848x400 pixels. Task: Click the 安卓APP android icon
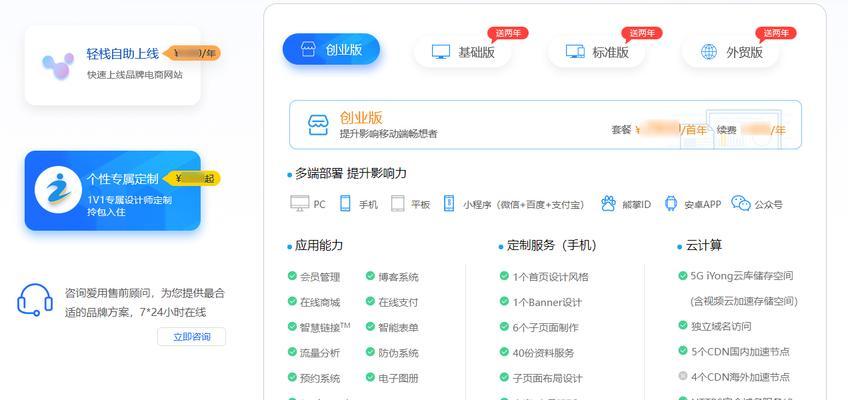tap(671, 203)
